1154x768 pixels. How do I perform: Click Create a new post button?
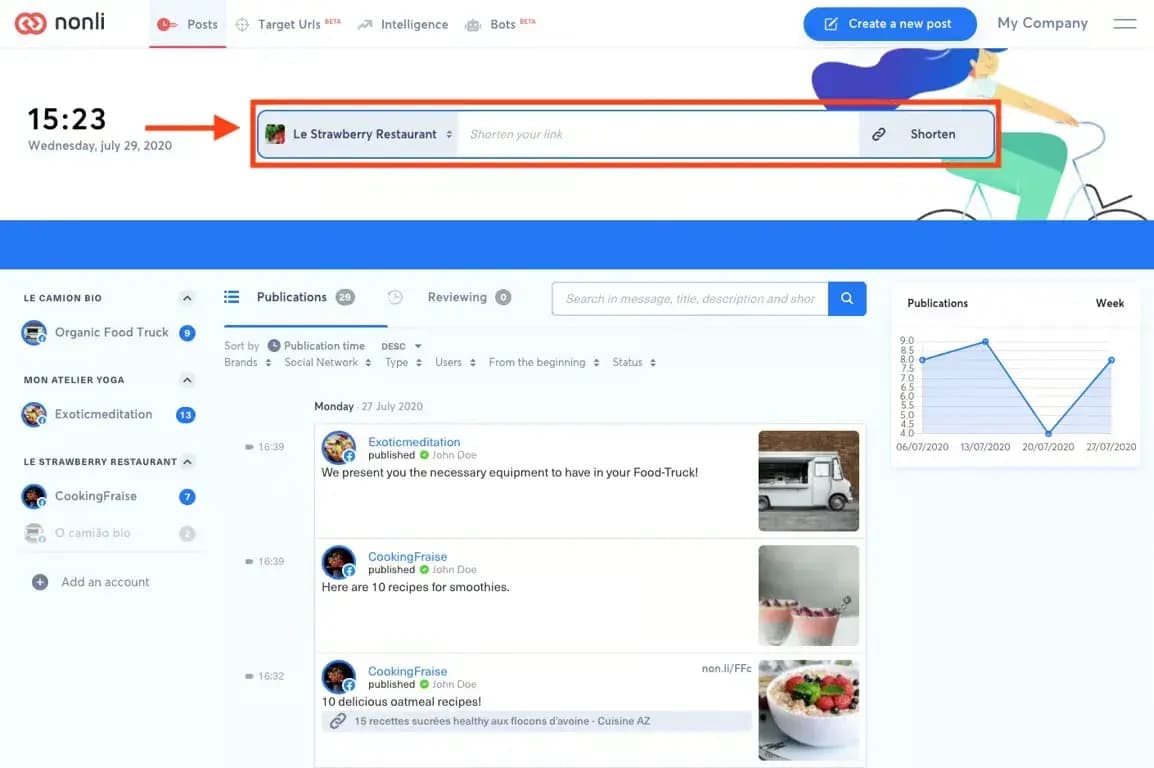tap(889, 24)
